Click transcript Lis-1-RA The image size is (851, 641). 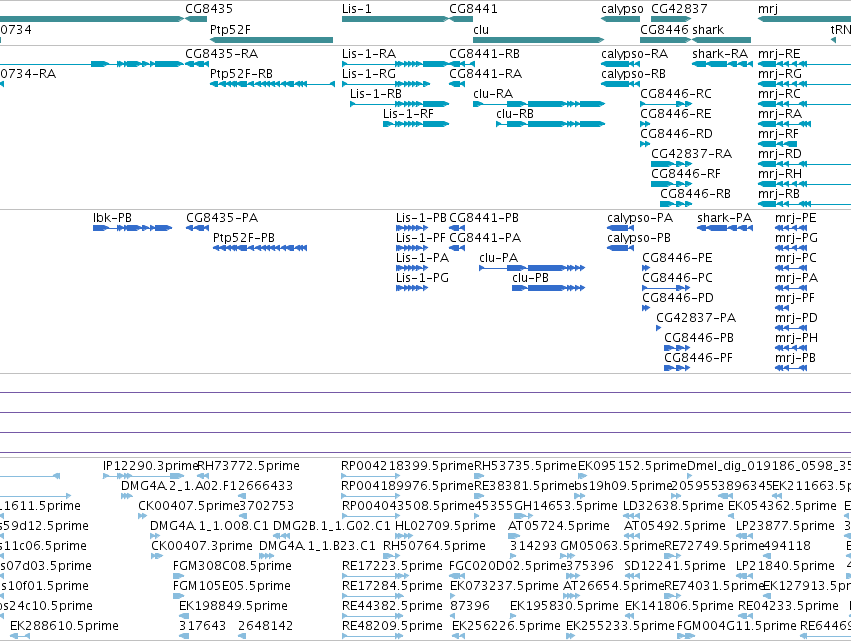[x=369, y=54]
